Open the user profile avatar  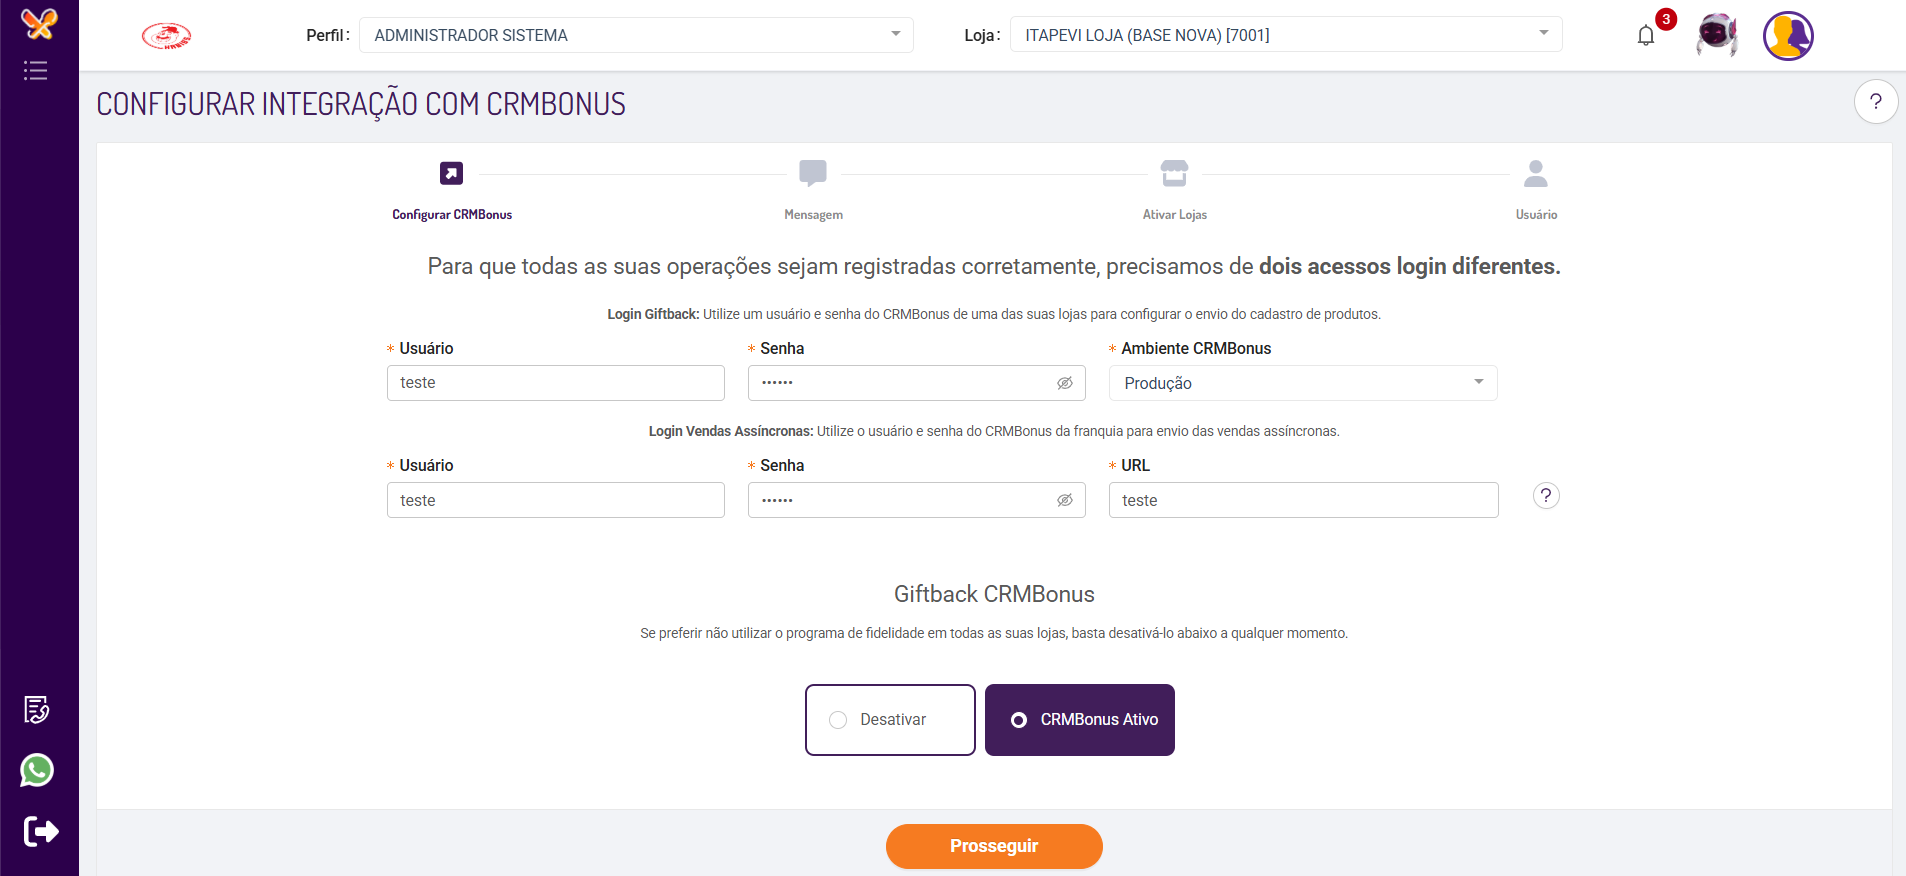pyautogui.click(x=1788, y=36)
